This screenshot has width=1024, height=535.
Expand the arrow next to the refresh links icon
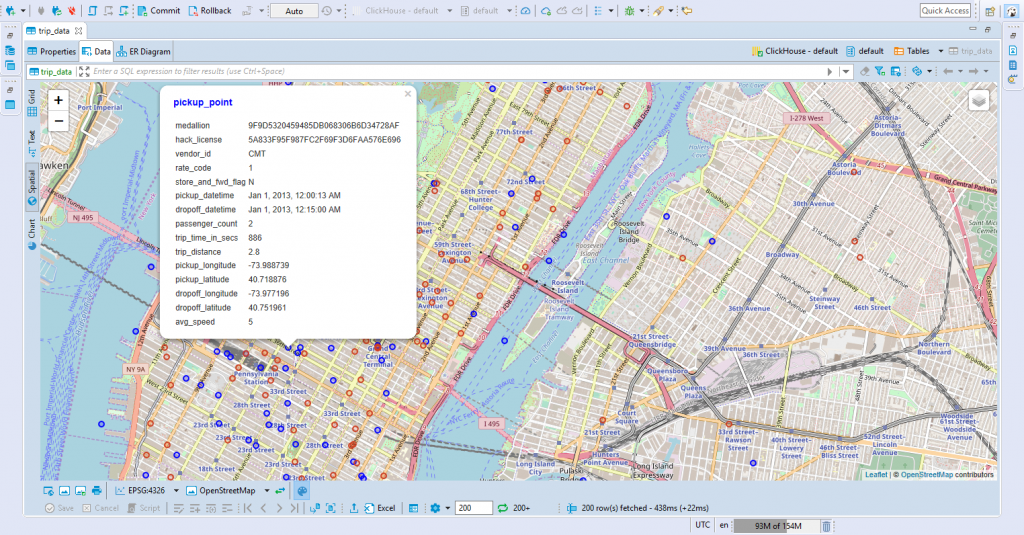click(929, 71)
